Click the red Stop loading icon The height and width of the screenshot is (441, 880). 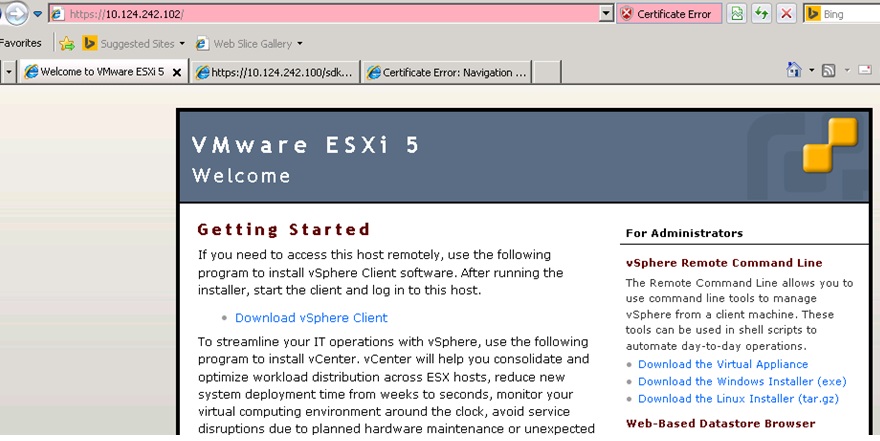tap(786, 14)
